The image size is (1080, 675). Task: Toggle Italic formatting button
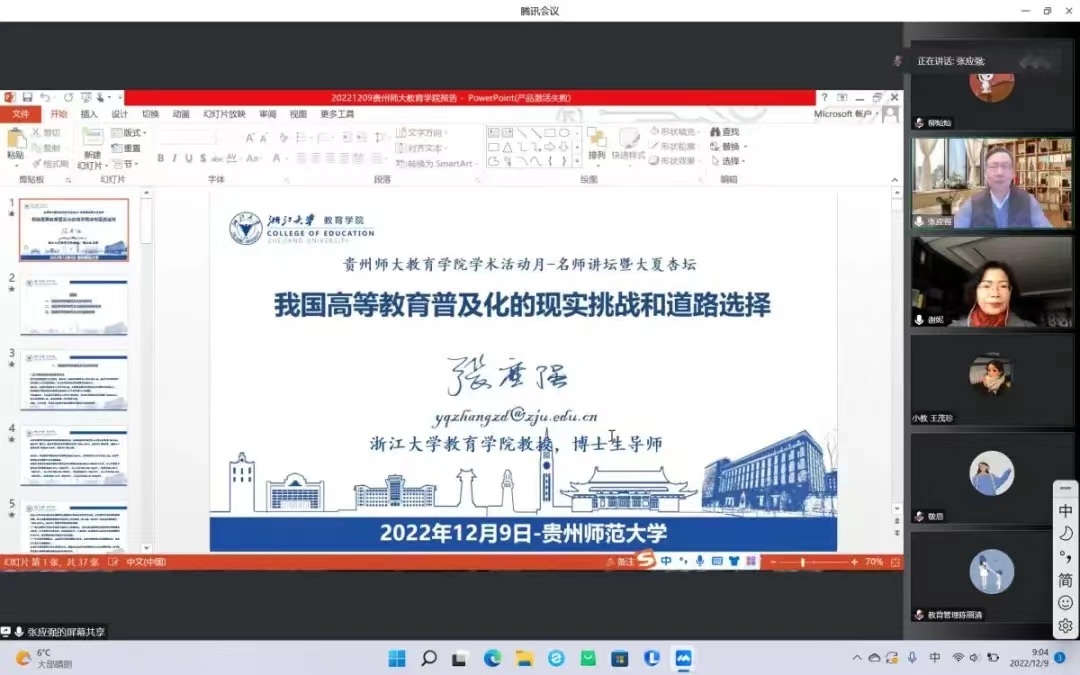click(x=174, y=158)
